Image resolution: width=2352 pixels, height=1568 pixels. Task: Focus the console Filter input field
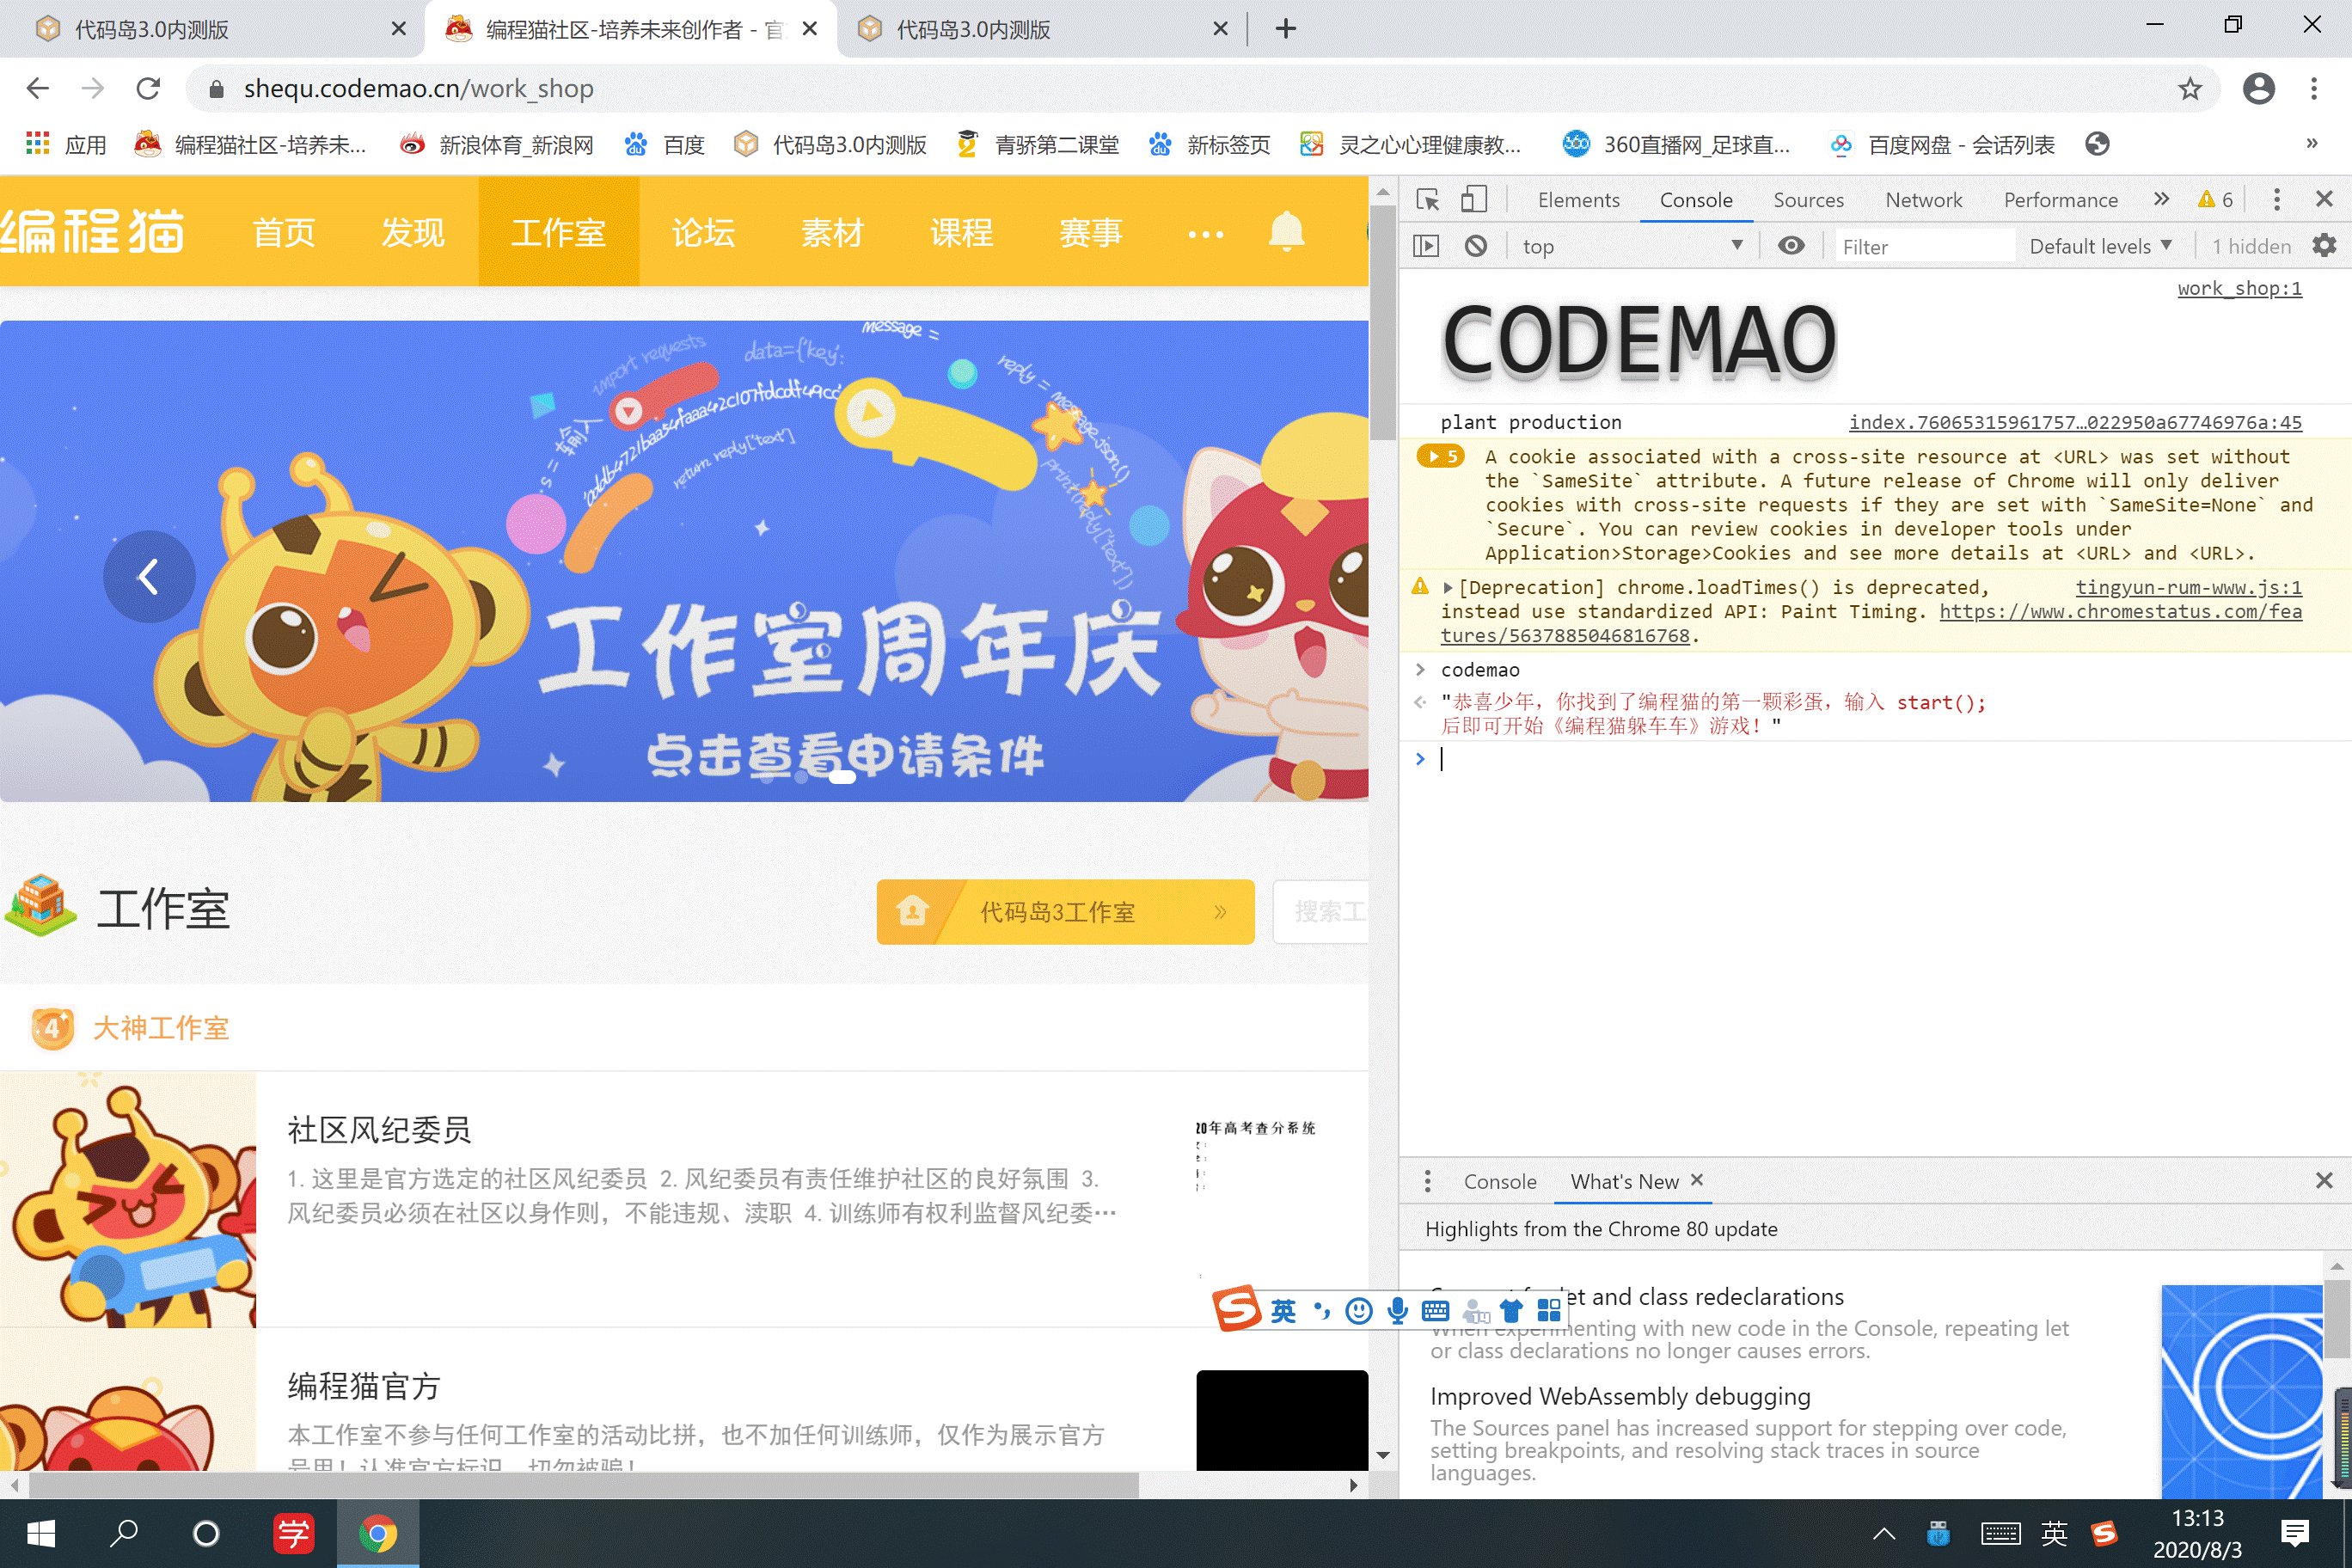1924,246
